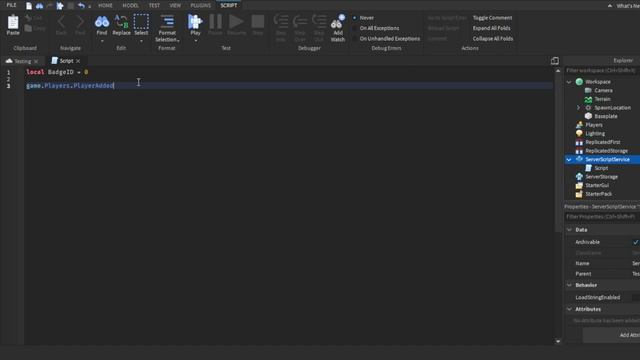Screen dimensions: 640x360
Task: Switch to the PLUGINS ribbon tab
Action: click(x=200, y=5)
